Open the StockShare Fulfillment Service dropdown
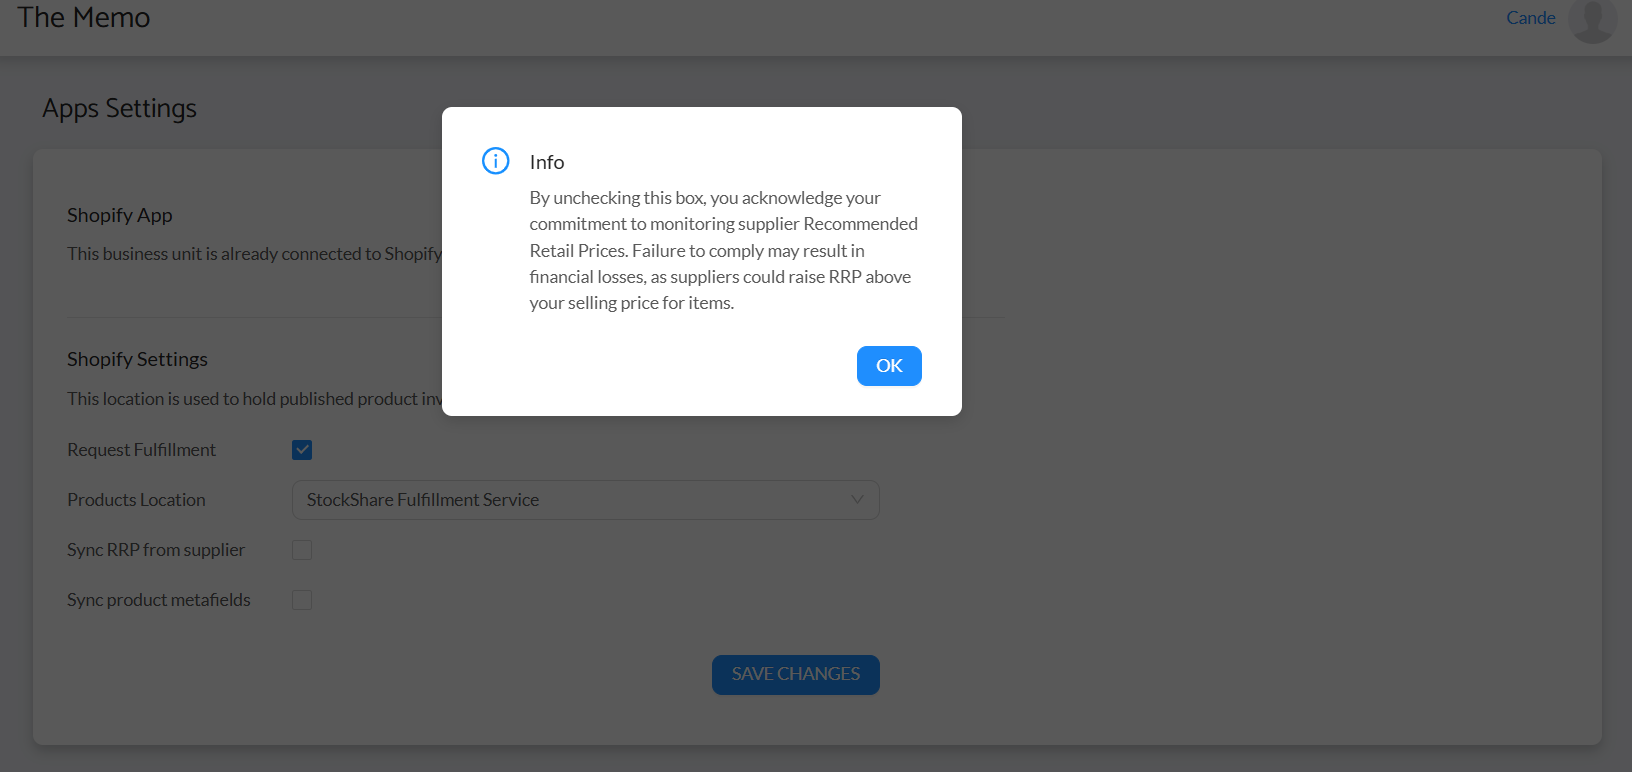 (x=585, y=500)
